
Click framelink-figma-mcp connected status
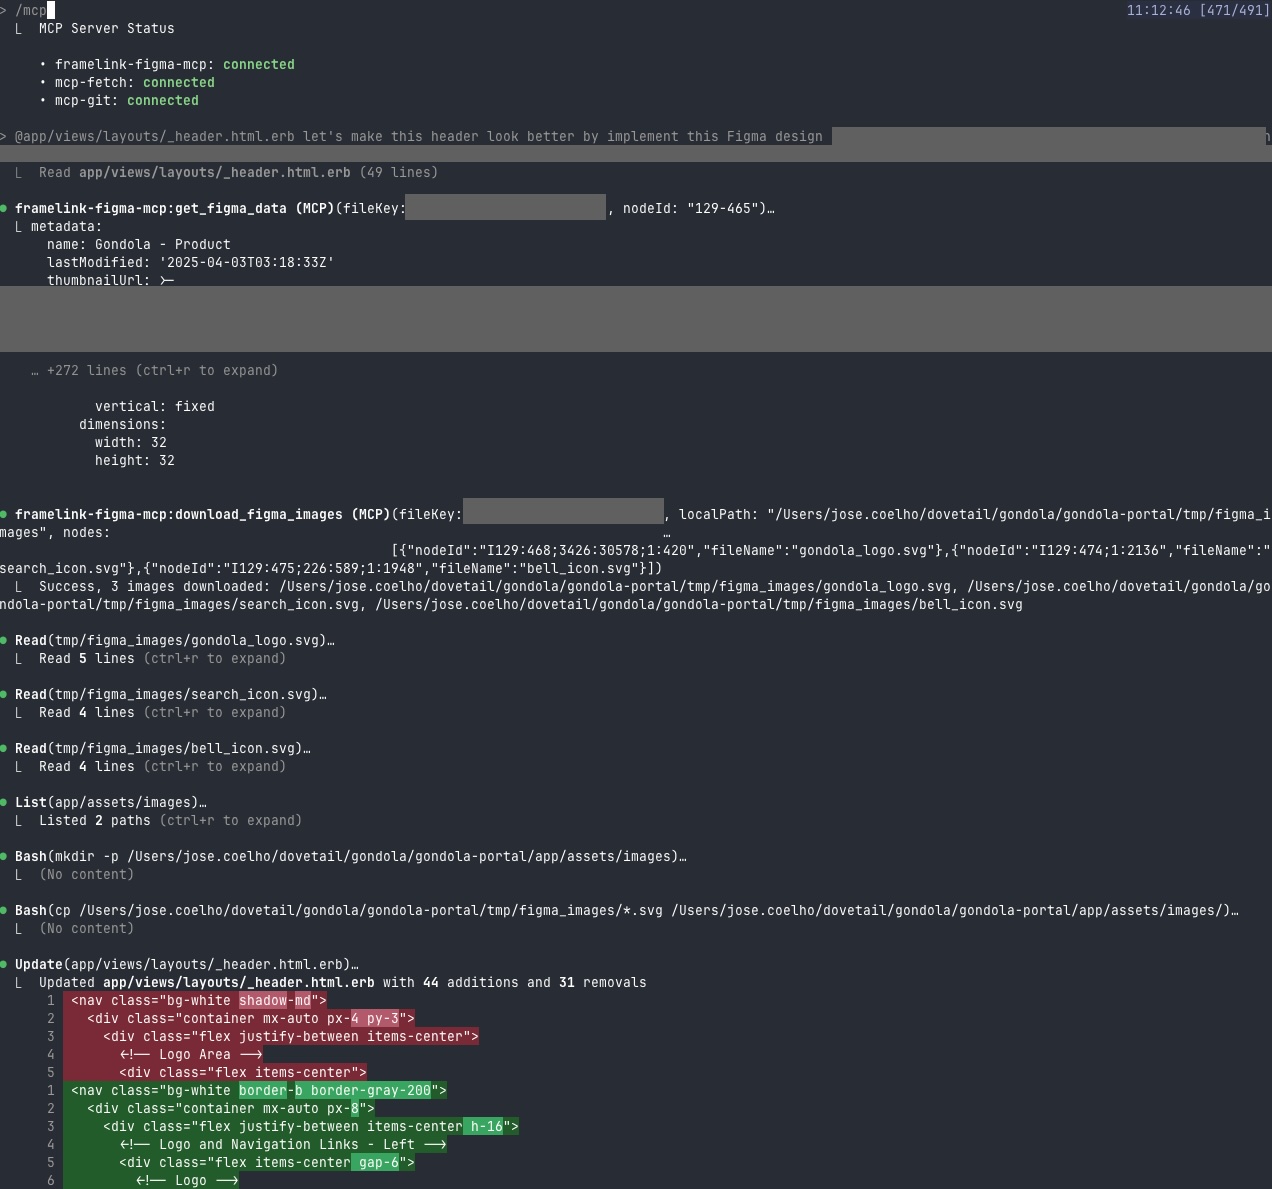pyautogui.click(x=258, y=64)
